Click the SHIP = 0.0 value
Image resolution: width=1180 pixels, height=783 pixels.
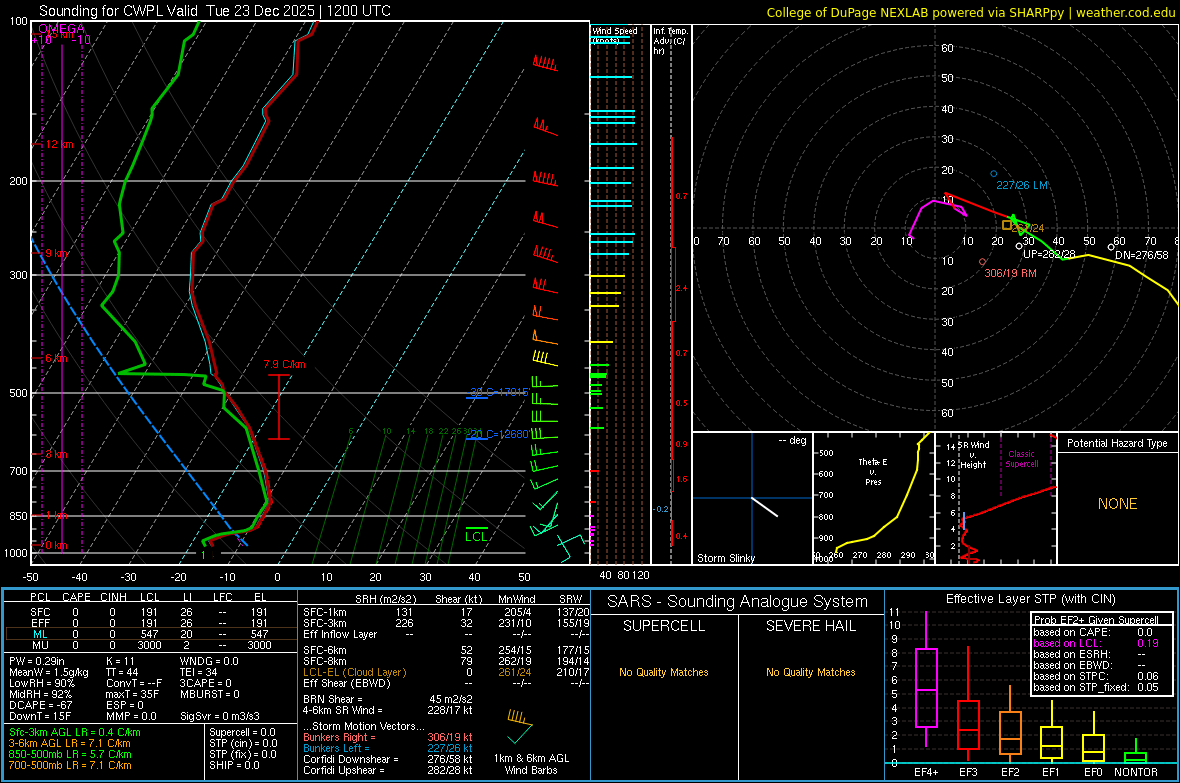[x=234, y=765]
